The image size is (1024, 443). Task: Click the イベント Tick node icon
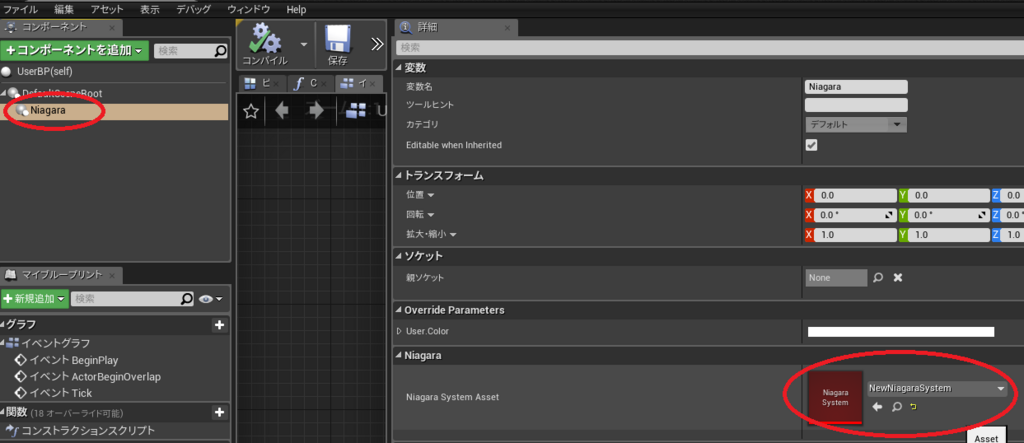pos(20,393)
